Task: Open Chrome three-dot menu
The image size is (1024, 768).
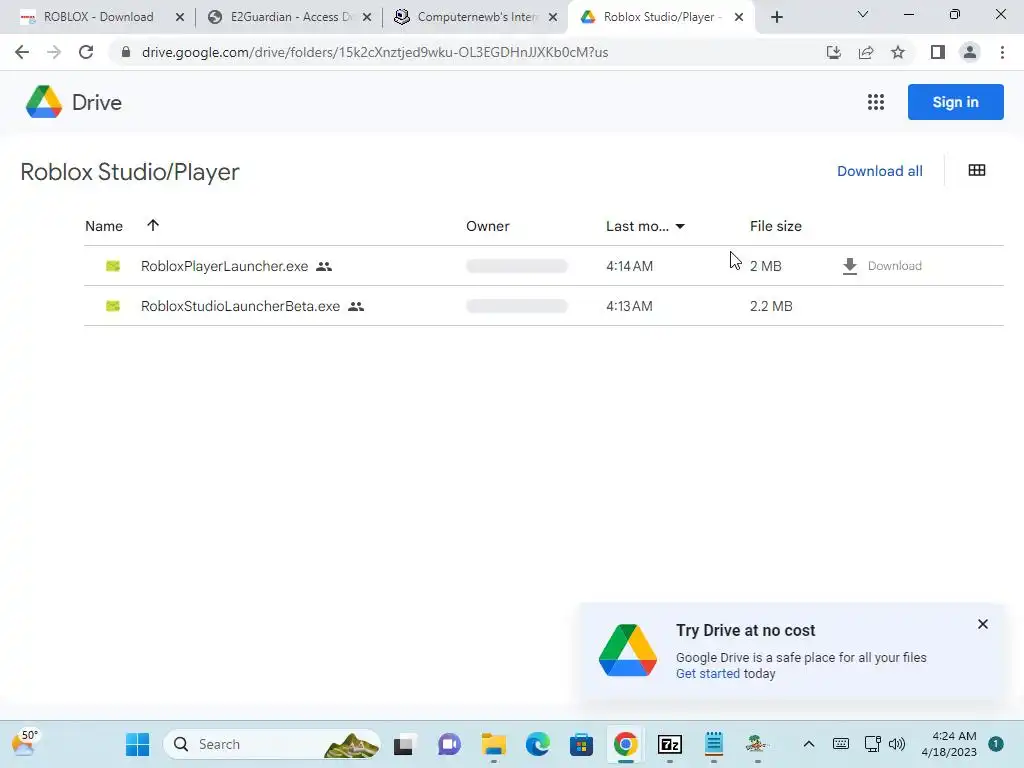Action: [x=1002, y=52]
